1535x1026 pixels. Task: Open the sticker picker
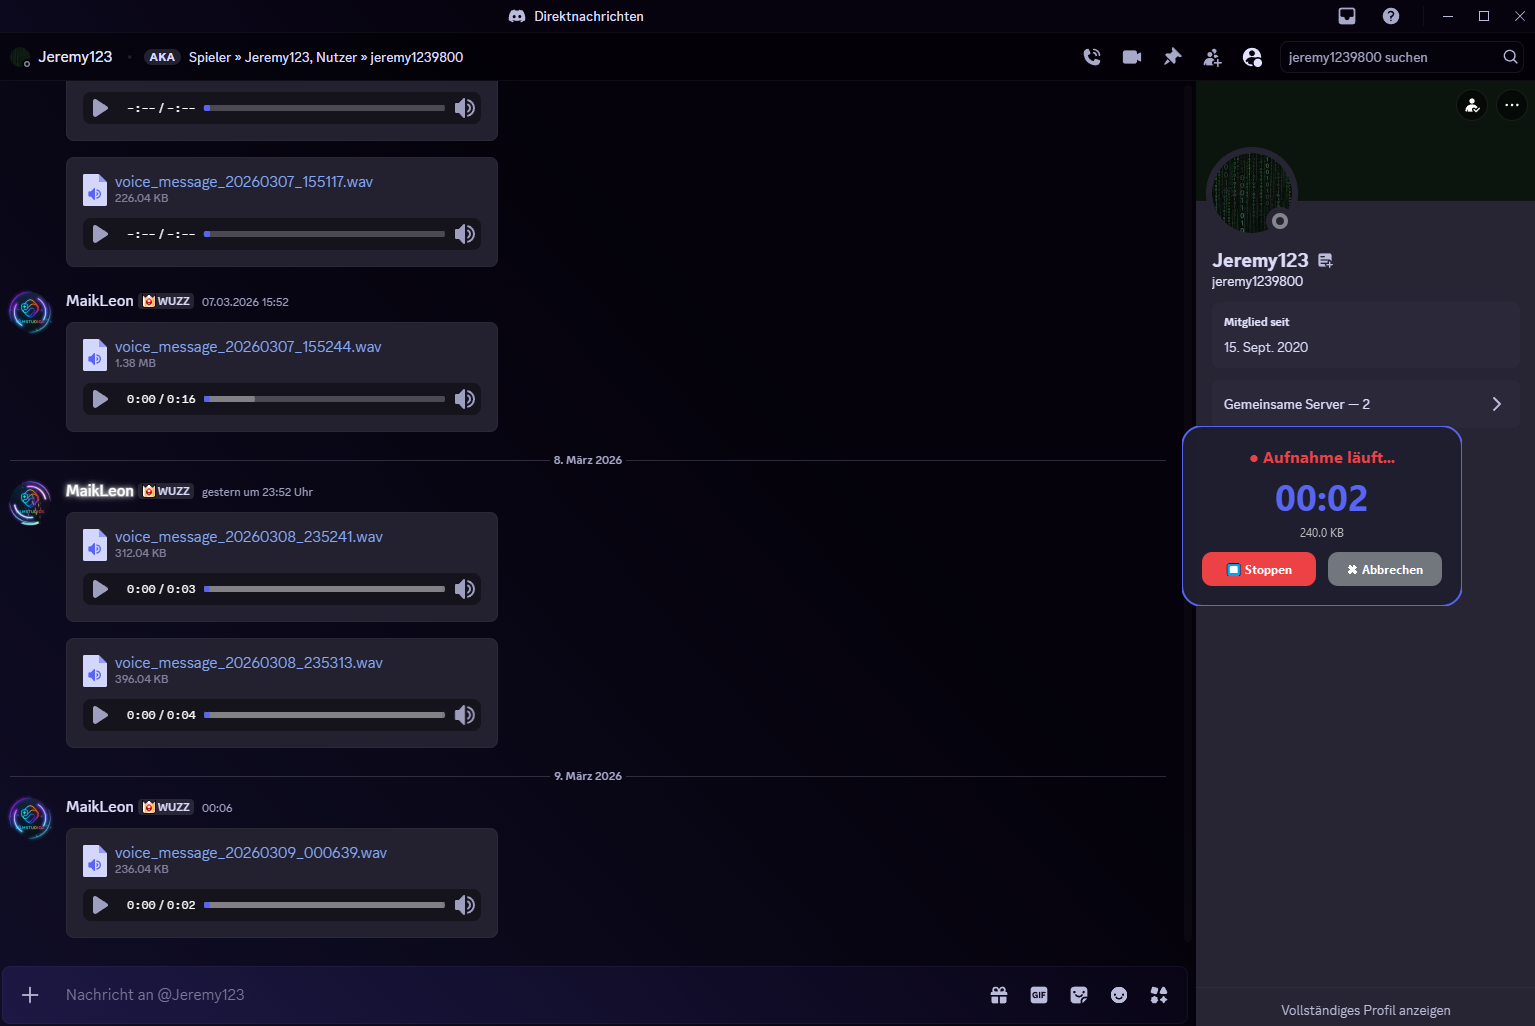[1079, 995]
